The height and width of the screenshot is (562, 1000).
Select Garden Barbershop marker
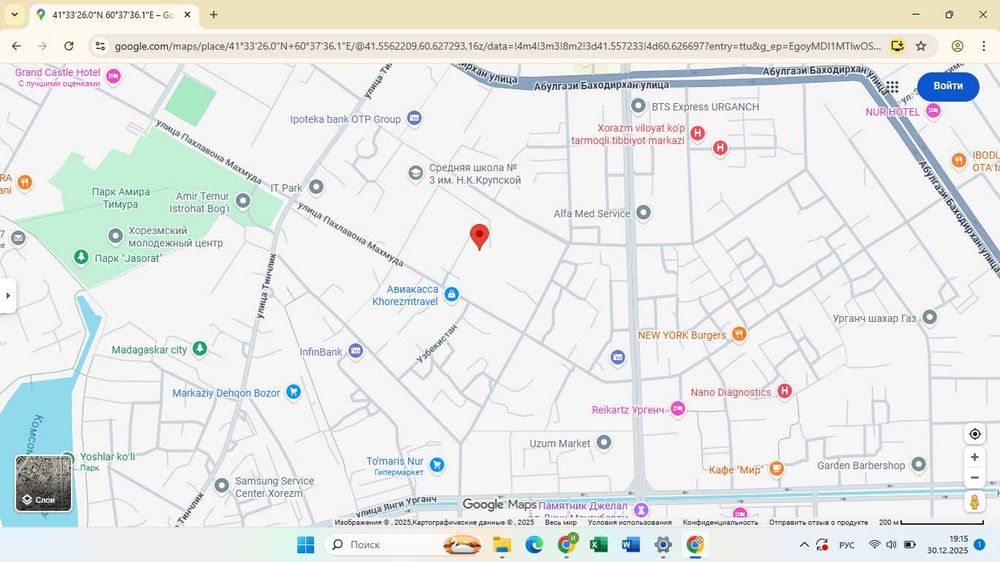pyautogui.click(x=918, y=464)
